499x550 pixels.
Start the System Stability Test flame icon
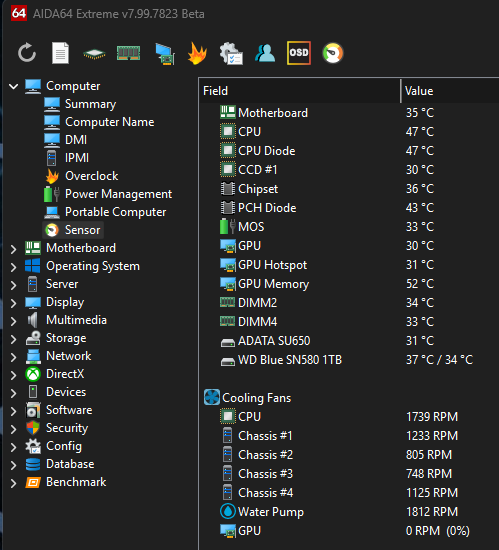197,53
